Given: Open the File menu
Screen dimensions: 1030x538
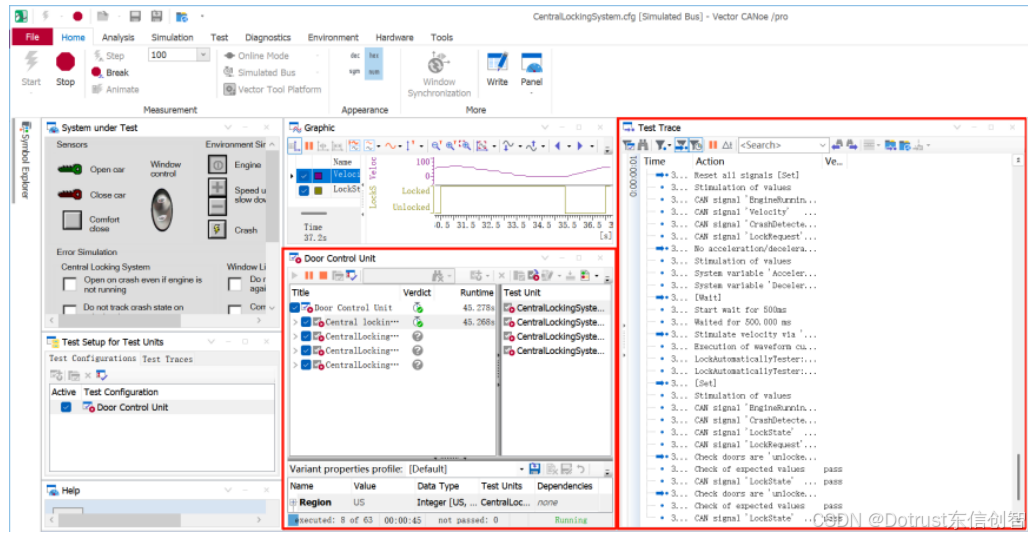Looking at the screenshot, I should pyautogui.click(x=32, y=37).
